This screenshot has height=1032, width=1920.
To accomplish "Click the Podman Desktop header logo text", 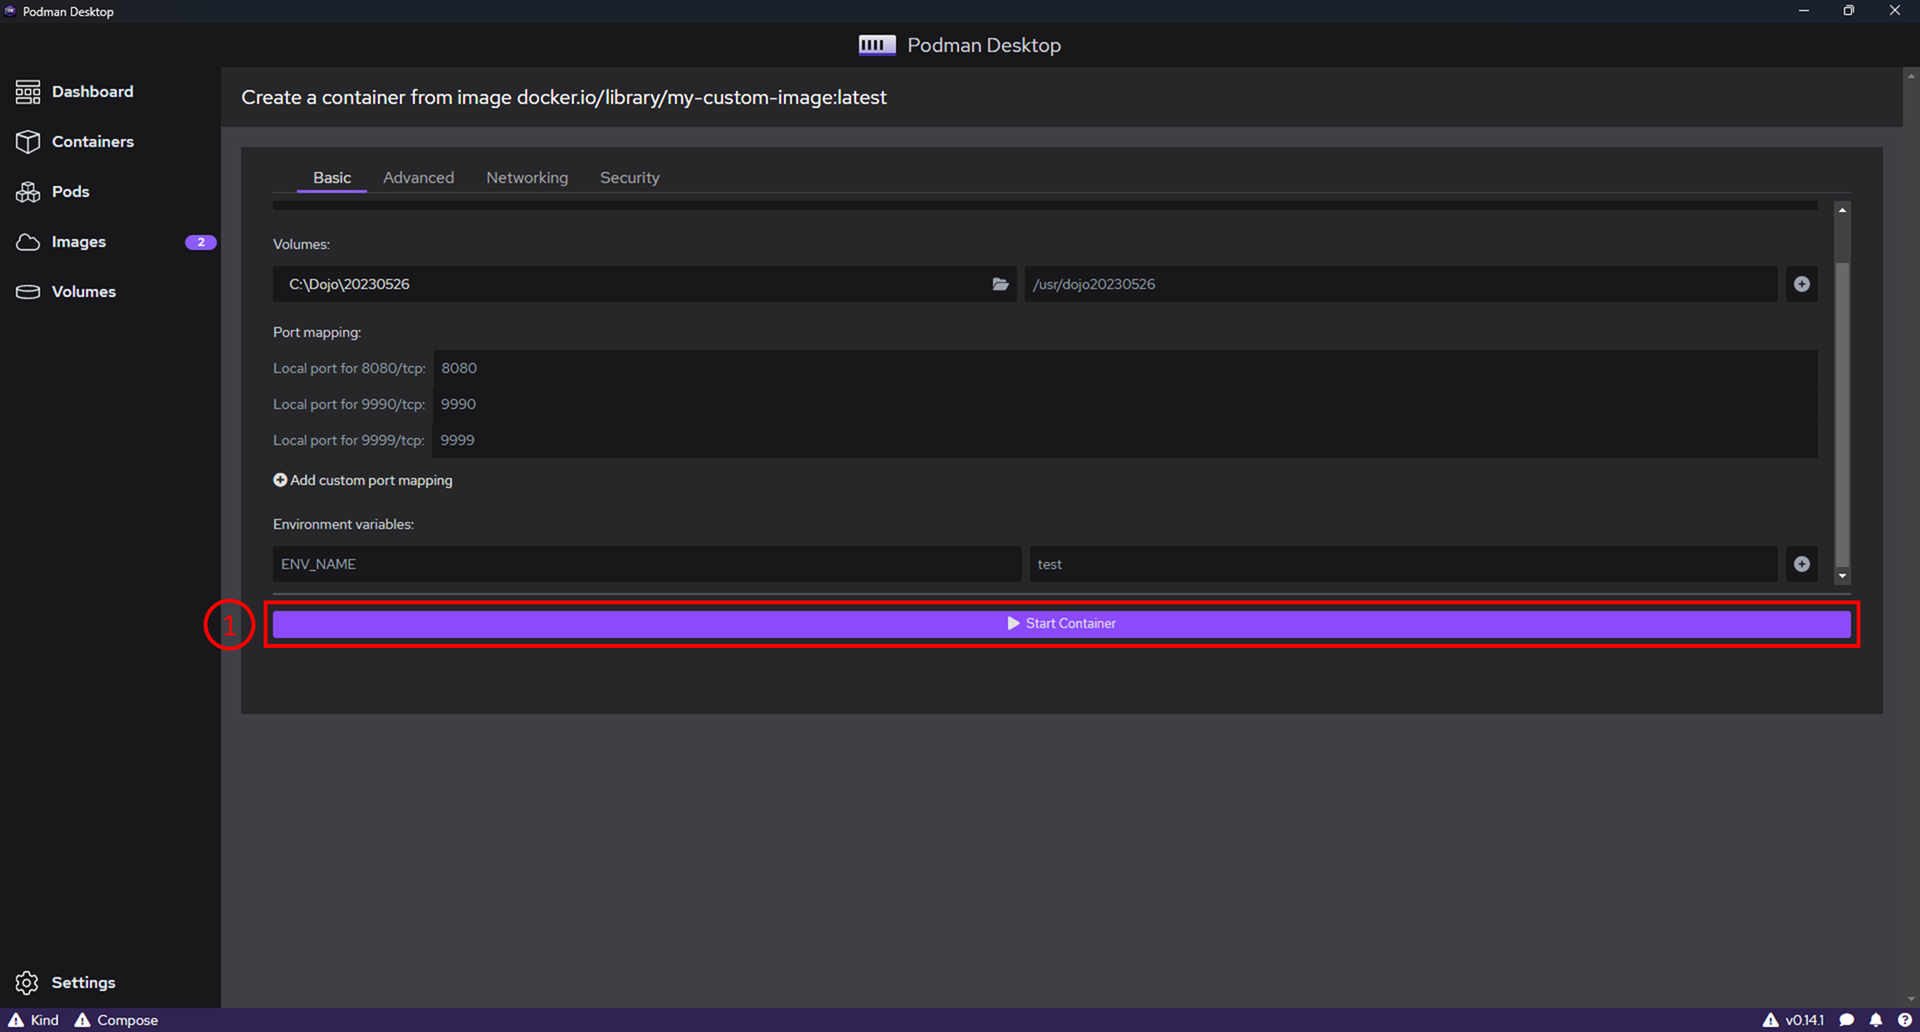I will click(x=984, y=45).
